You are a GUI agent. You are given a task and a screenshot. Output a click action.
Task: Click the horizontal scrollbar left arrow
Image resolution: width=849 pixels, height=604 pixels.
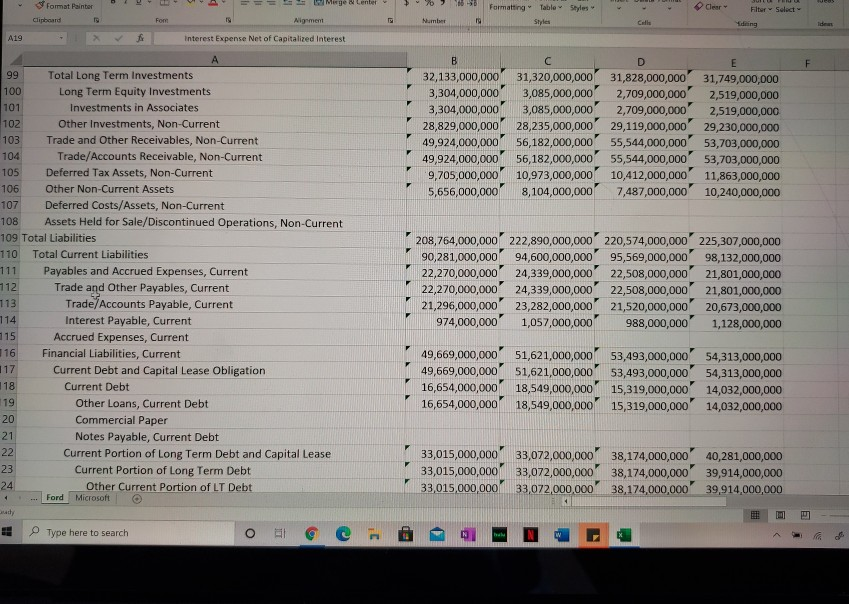[x=566, y=501]
